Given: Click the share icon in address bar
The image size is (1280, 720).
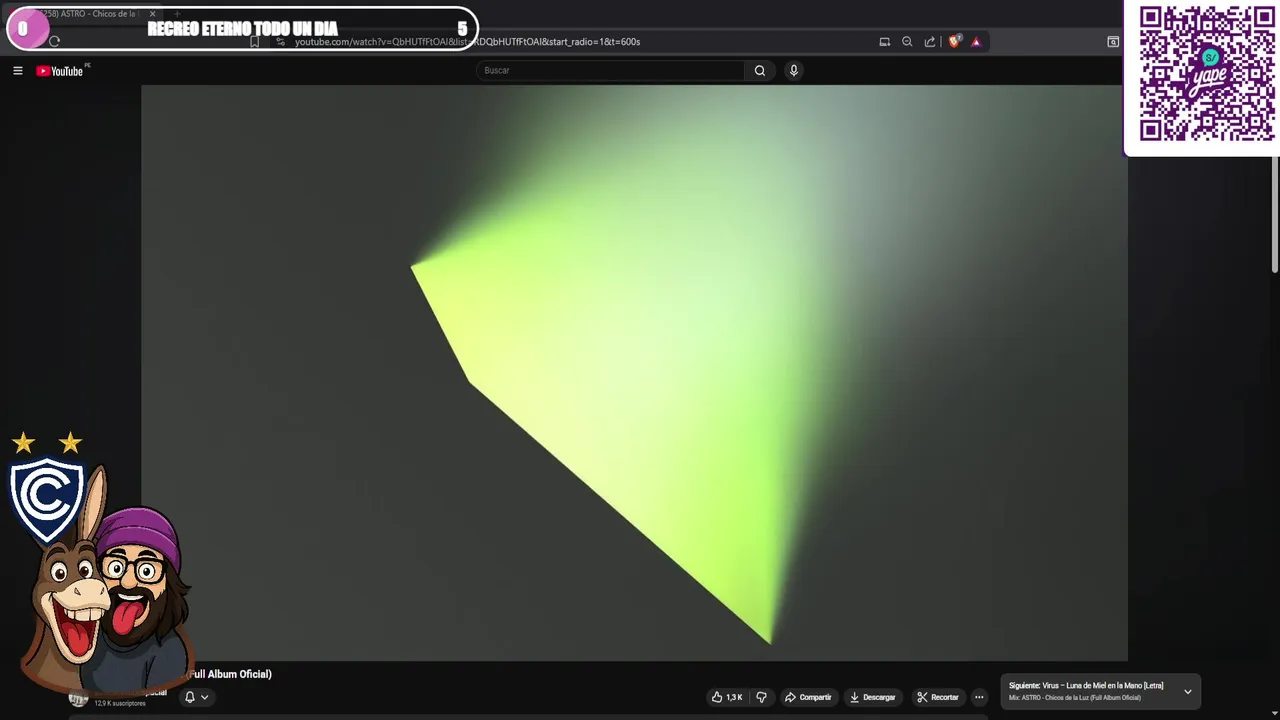Looking at the screenshot, I should pos(930,42).
